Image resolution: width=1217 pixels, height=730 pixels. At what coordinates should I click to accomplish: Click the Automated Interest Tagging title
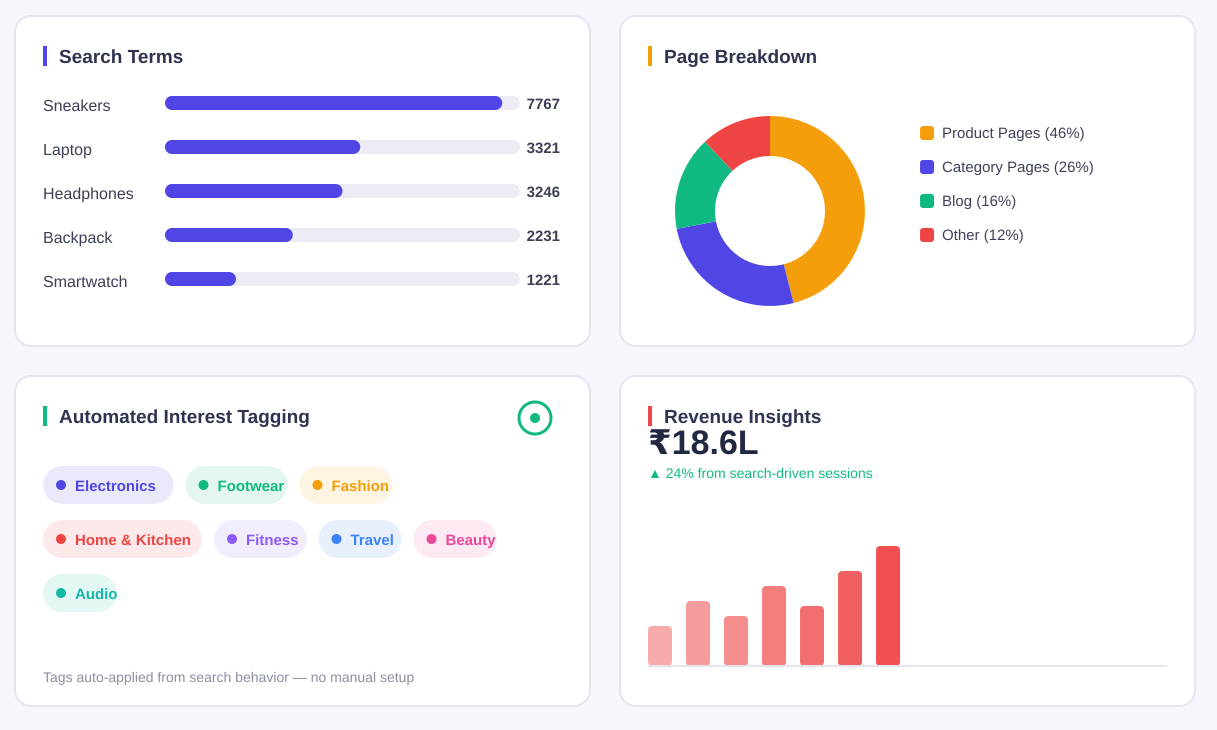[x=184, y=417]
